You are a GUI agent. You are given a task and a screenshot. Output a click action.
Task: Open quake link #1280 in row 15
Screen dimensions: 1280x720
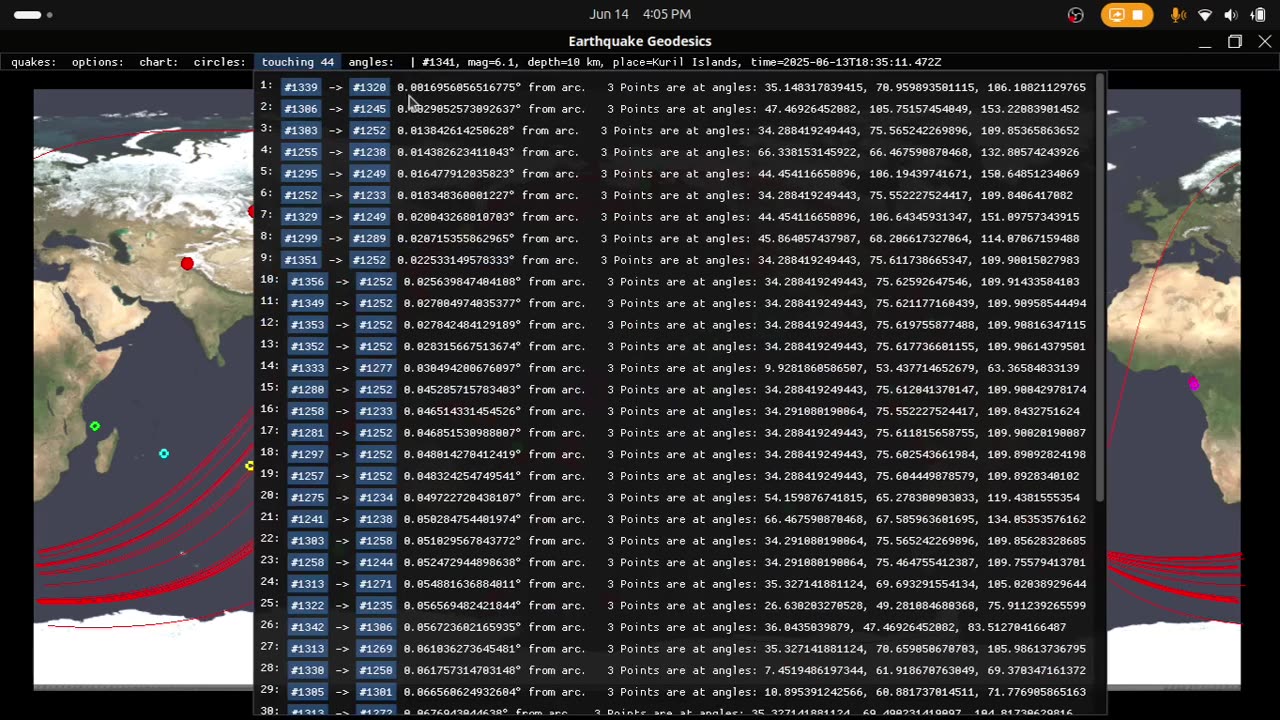click(x=307, y=390)
